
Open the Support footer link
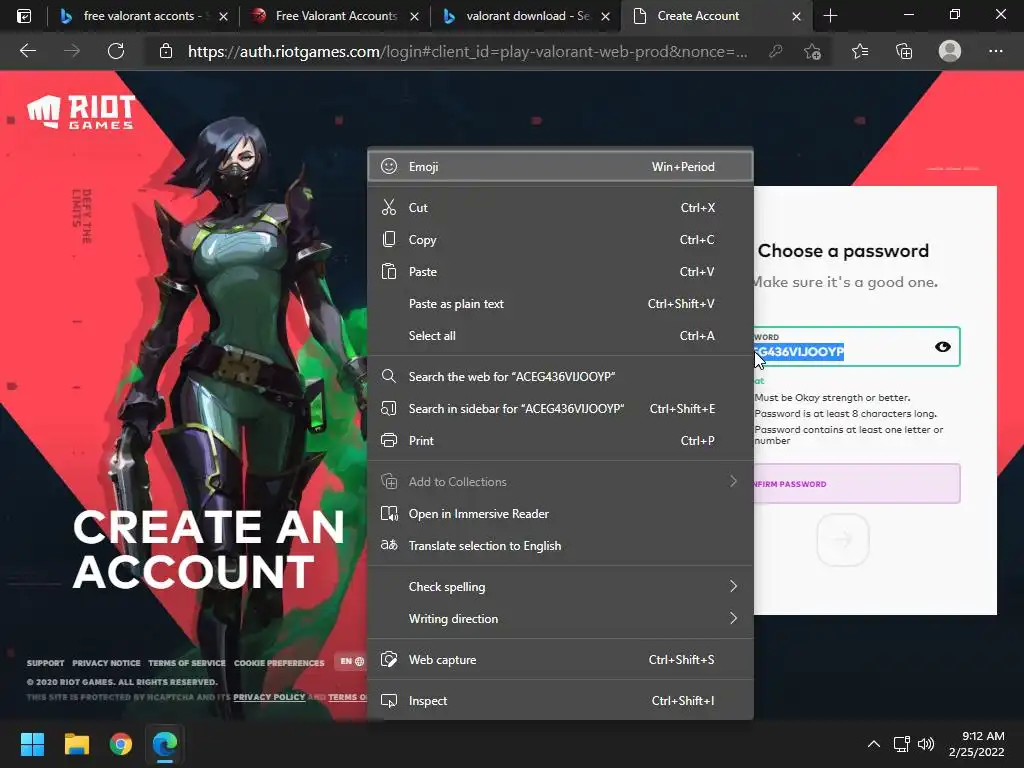pyautogui.click(x=45, y=663)
